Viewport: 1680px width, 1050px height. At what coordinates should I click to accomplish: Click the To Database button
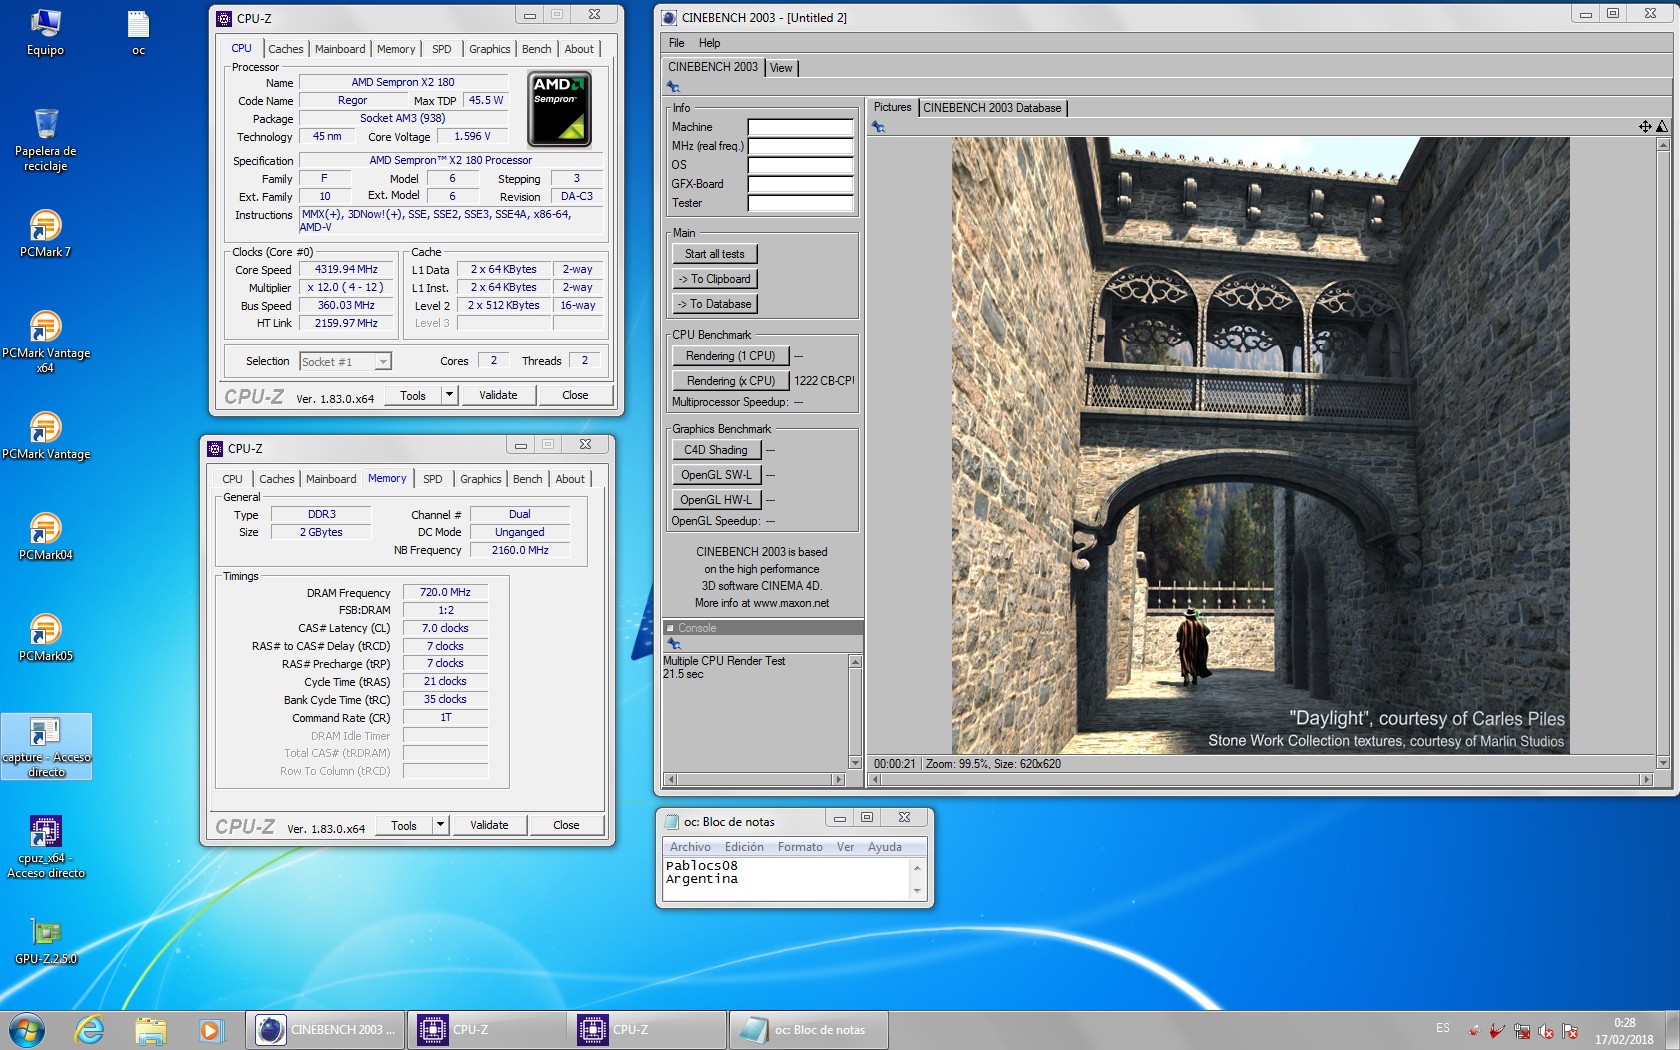(714, 304)
